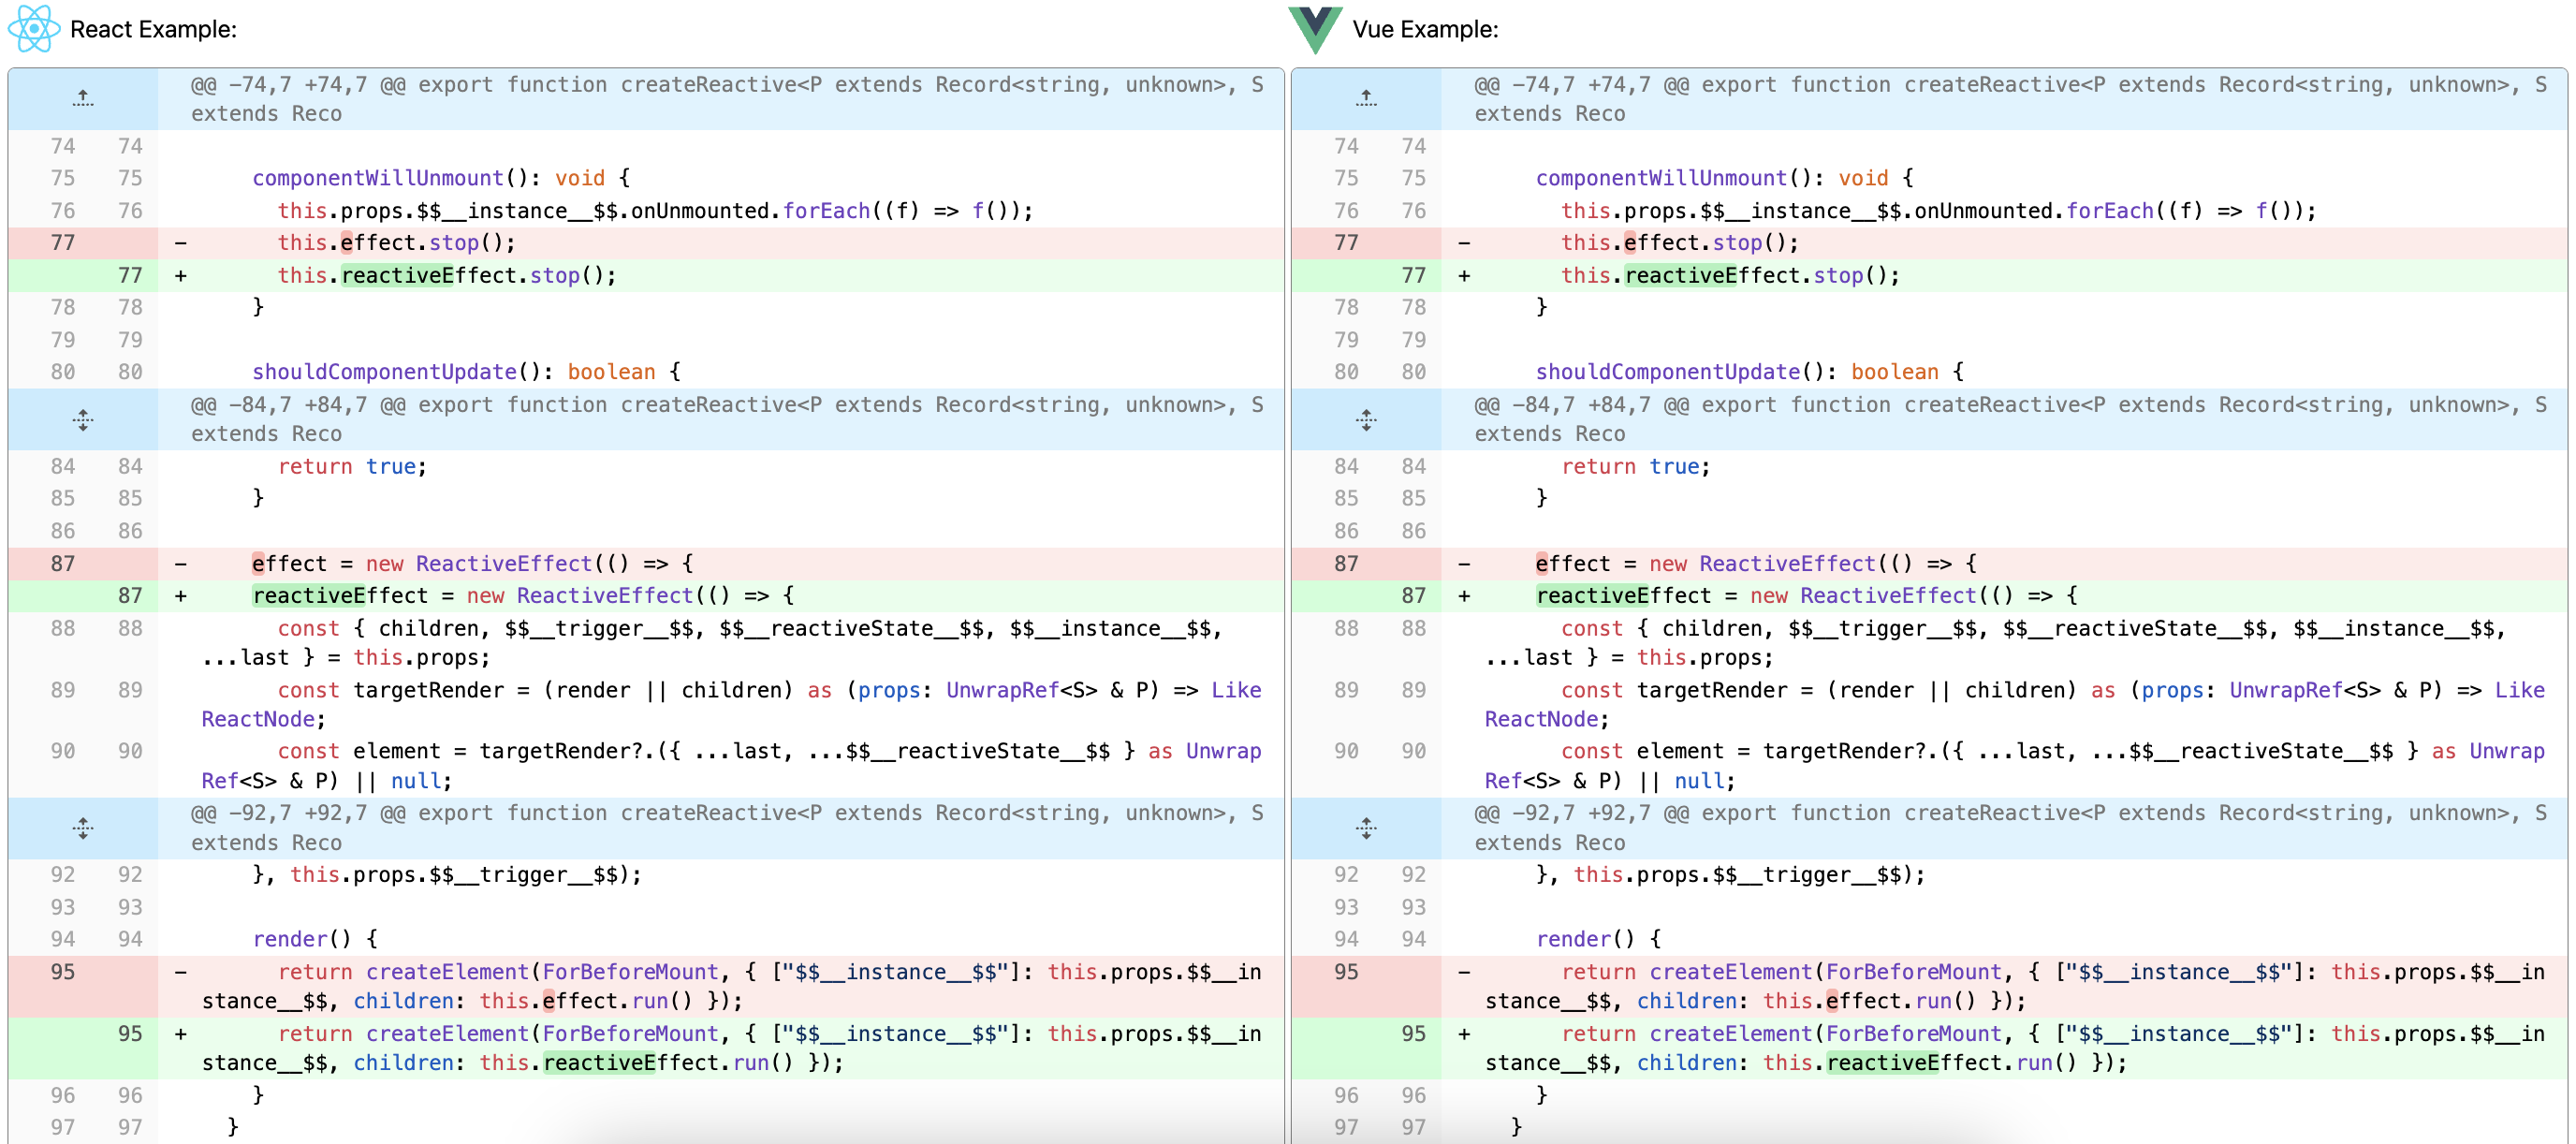The height and width of the screenshot is (1144, 2576).
Task: Click the 'Vue Example:' heading text
Action: click(1425, 29)
